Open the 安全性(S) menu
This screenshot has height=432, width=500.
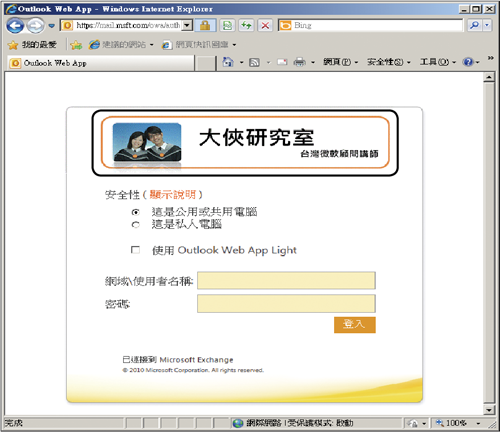pos(389,62)
